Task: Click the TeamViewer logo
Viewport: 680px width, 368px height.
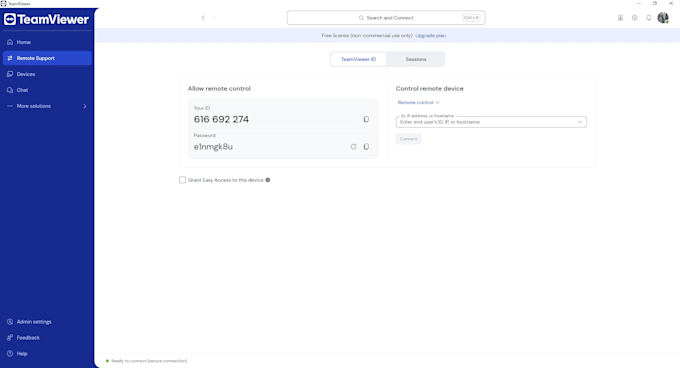Action: 46,20
